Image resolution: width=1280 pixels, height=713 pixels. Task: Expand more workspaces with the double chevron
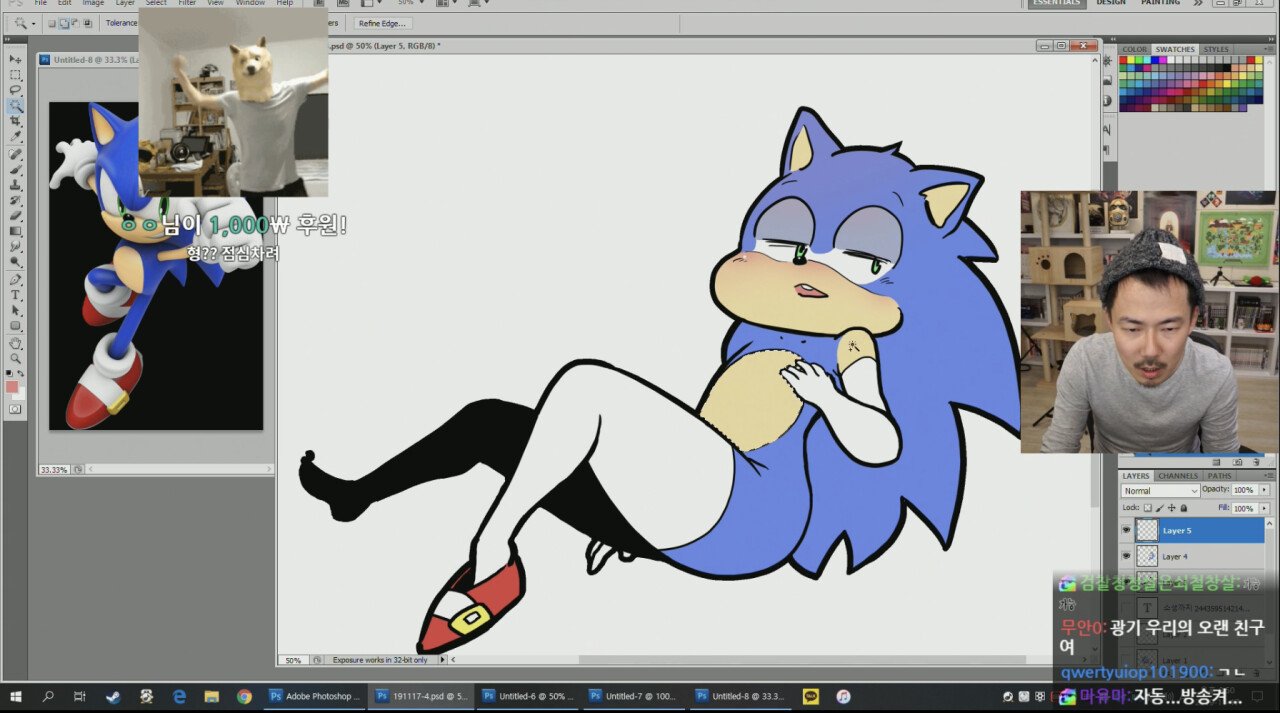[1199, 3]
